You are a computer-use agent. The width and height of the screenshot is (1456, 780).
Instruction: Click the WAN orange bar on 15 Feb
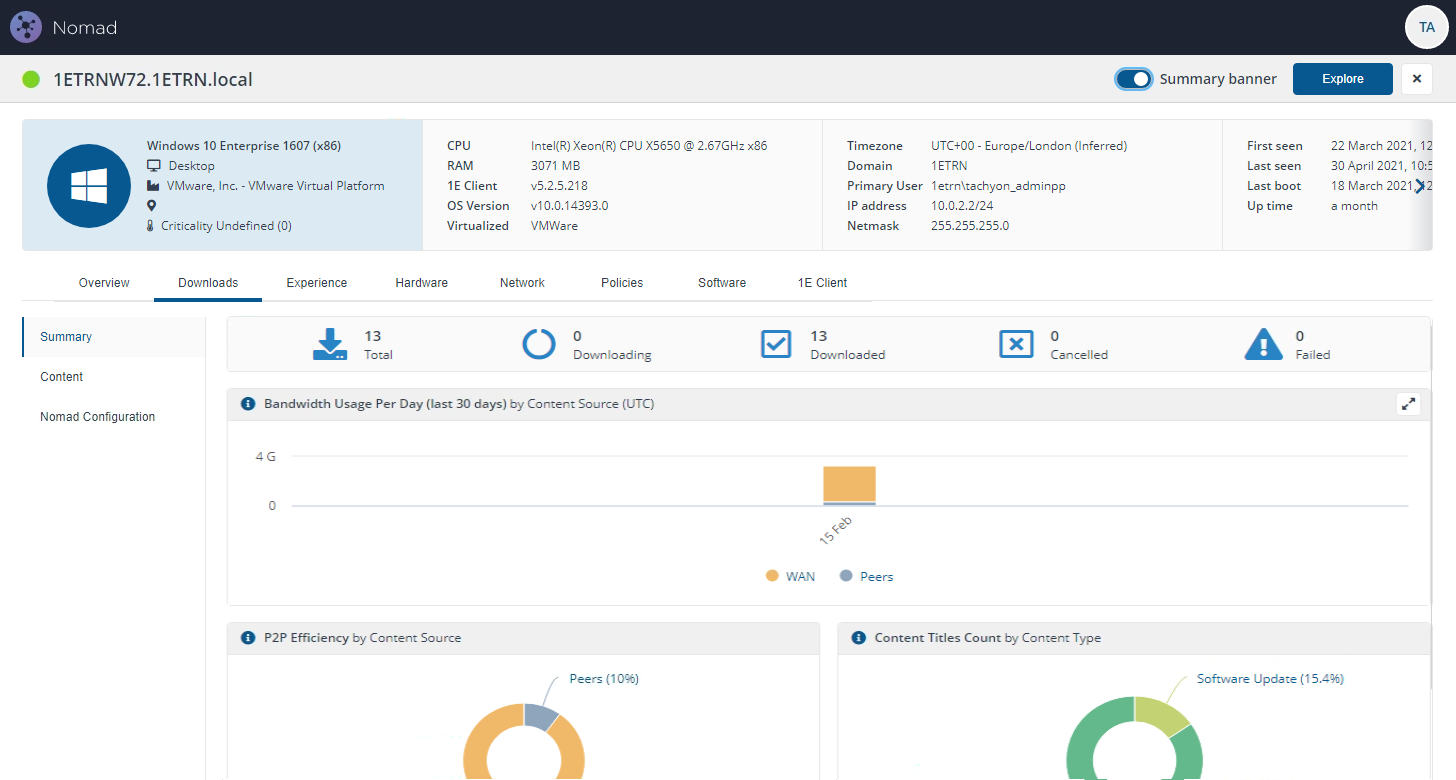coord(849,483)
